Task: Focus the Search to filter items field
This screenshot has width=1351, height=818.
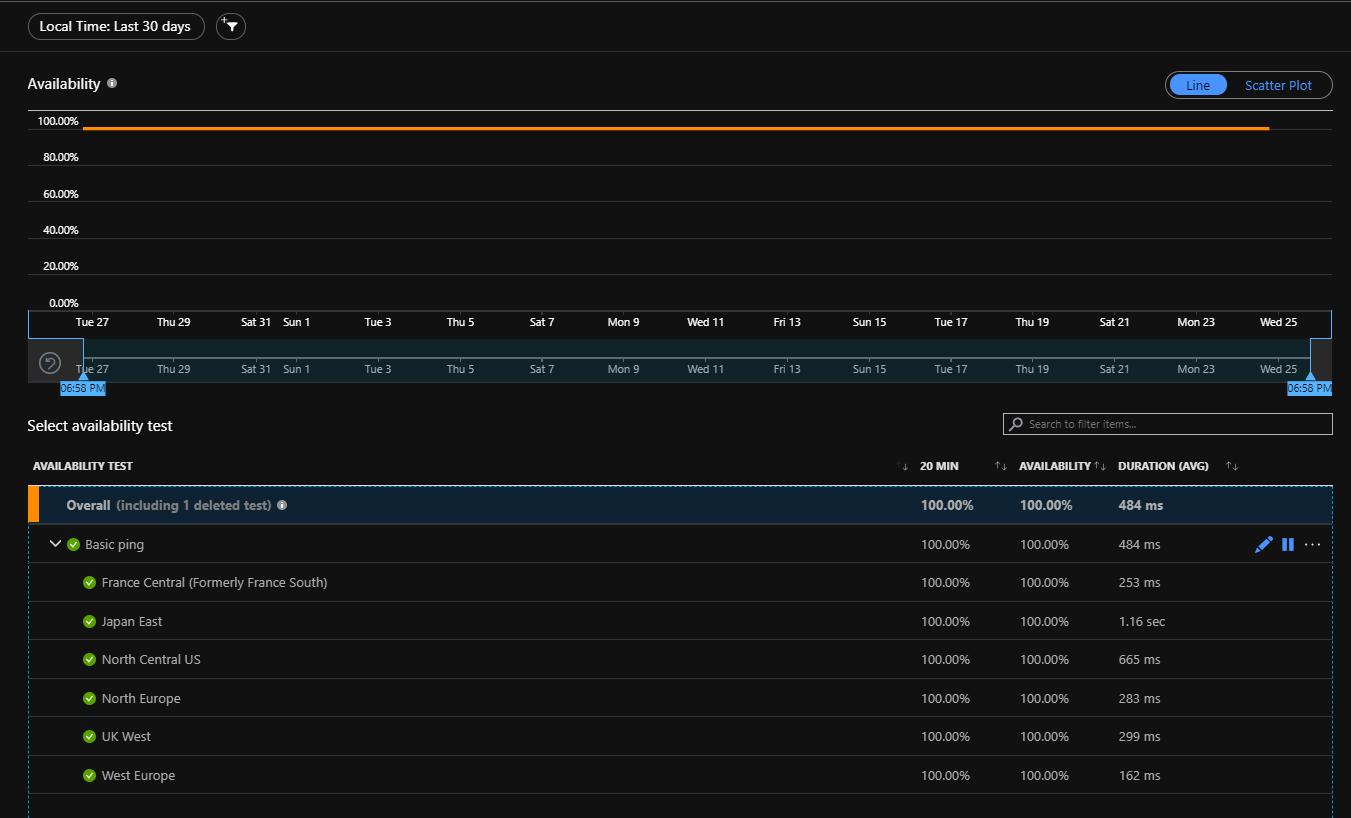Action: (1168, 424)
